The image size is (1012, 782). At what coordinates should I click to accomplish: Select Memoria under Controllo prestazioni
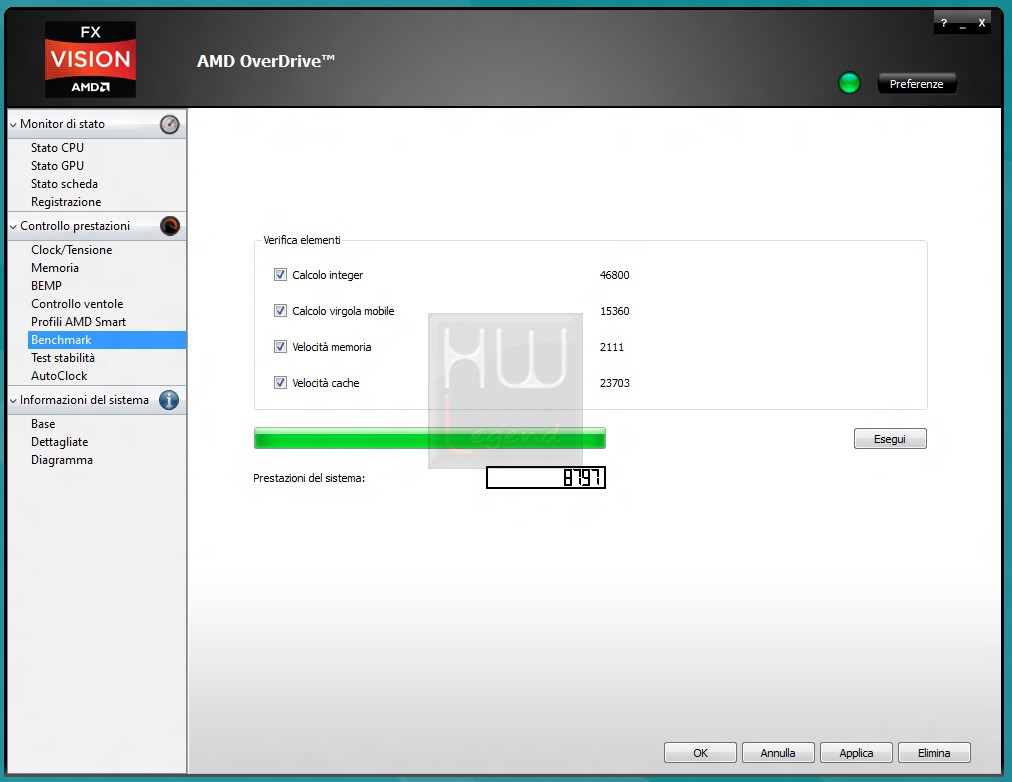pyautogui.click(x=55, y=268)
